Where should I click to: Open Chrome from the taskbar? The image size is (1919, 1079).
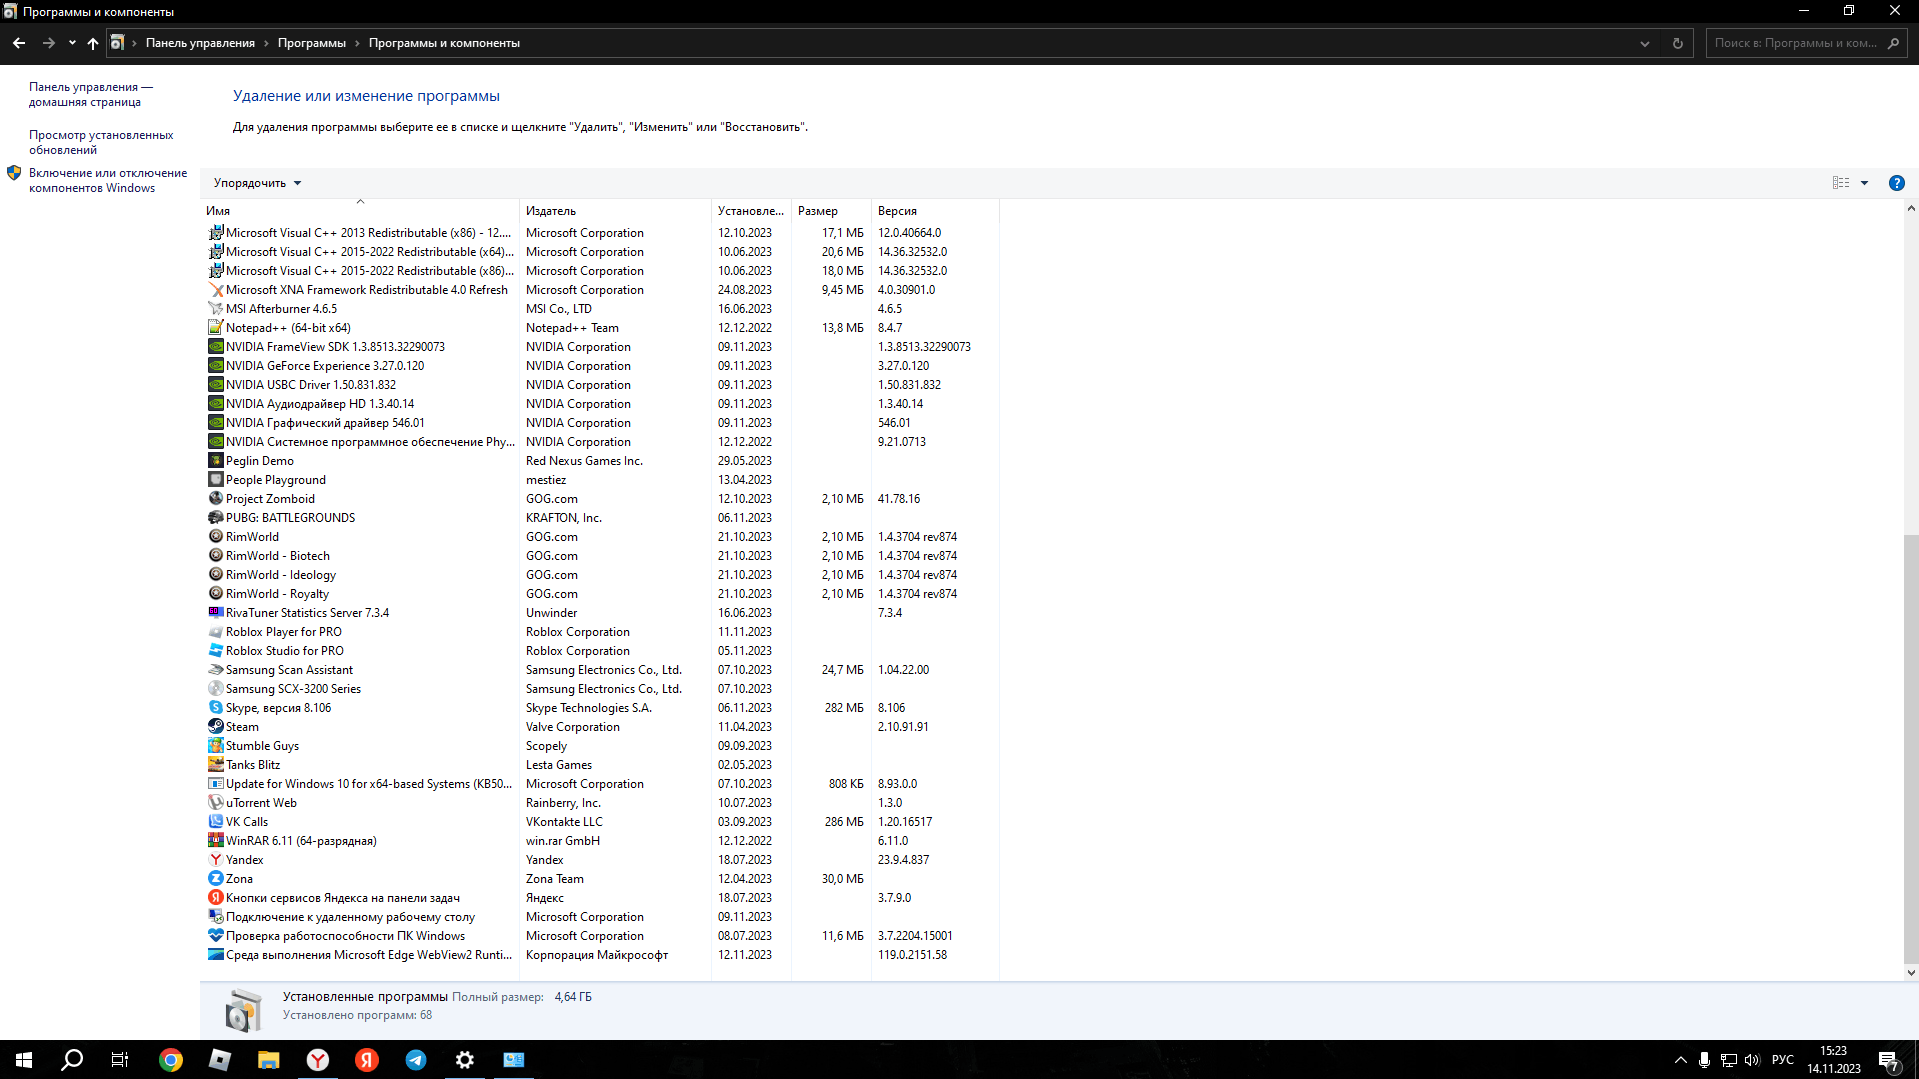point(171,1060)
